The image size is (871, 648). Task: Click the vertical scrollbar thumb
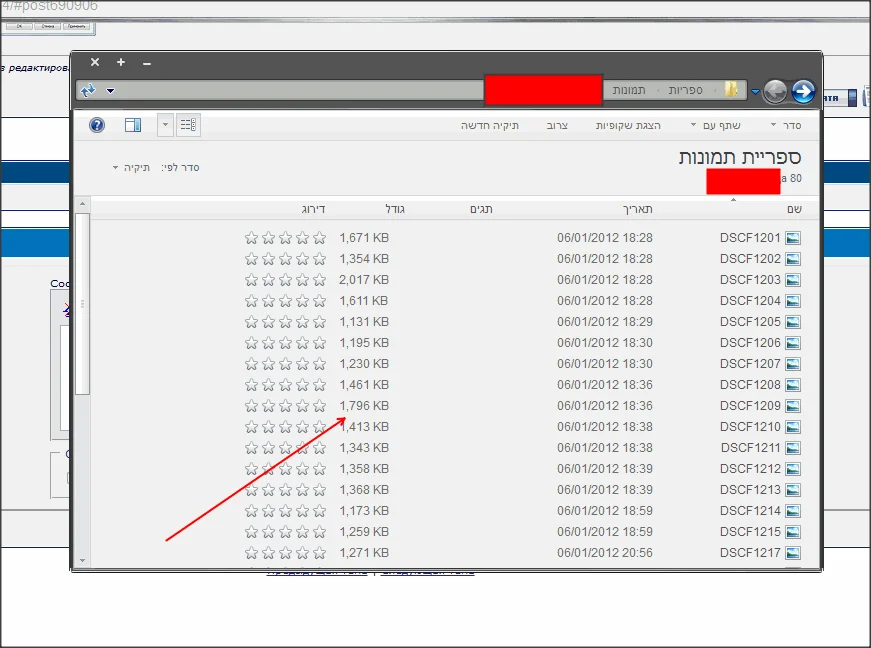pyautogui.click(x=82, y=304)
